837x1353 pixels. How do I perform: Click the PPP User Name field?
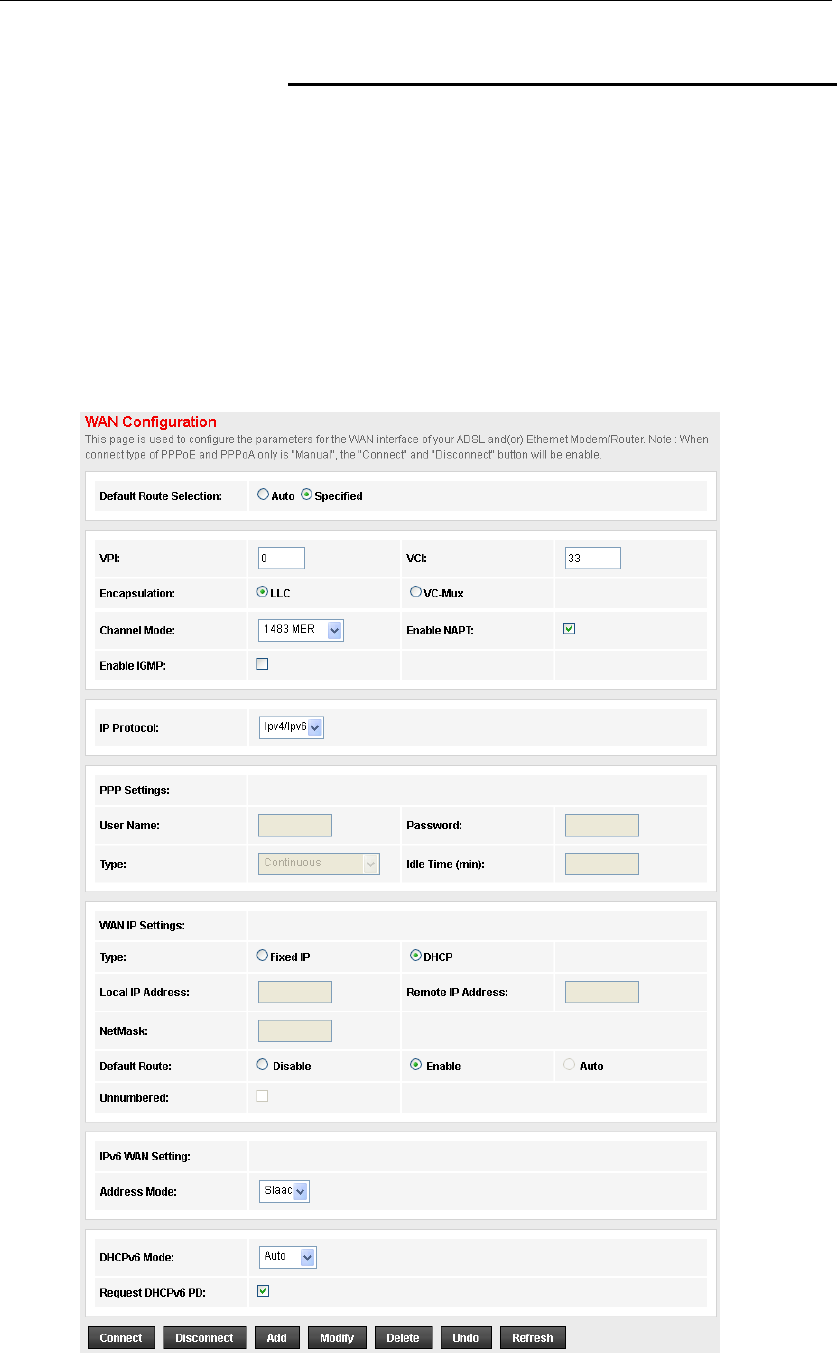[295, 825]
